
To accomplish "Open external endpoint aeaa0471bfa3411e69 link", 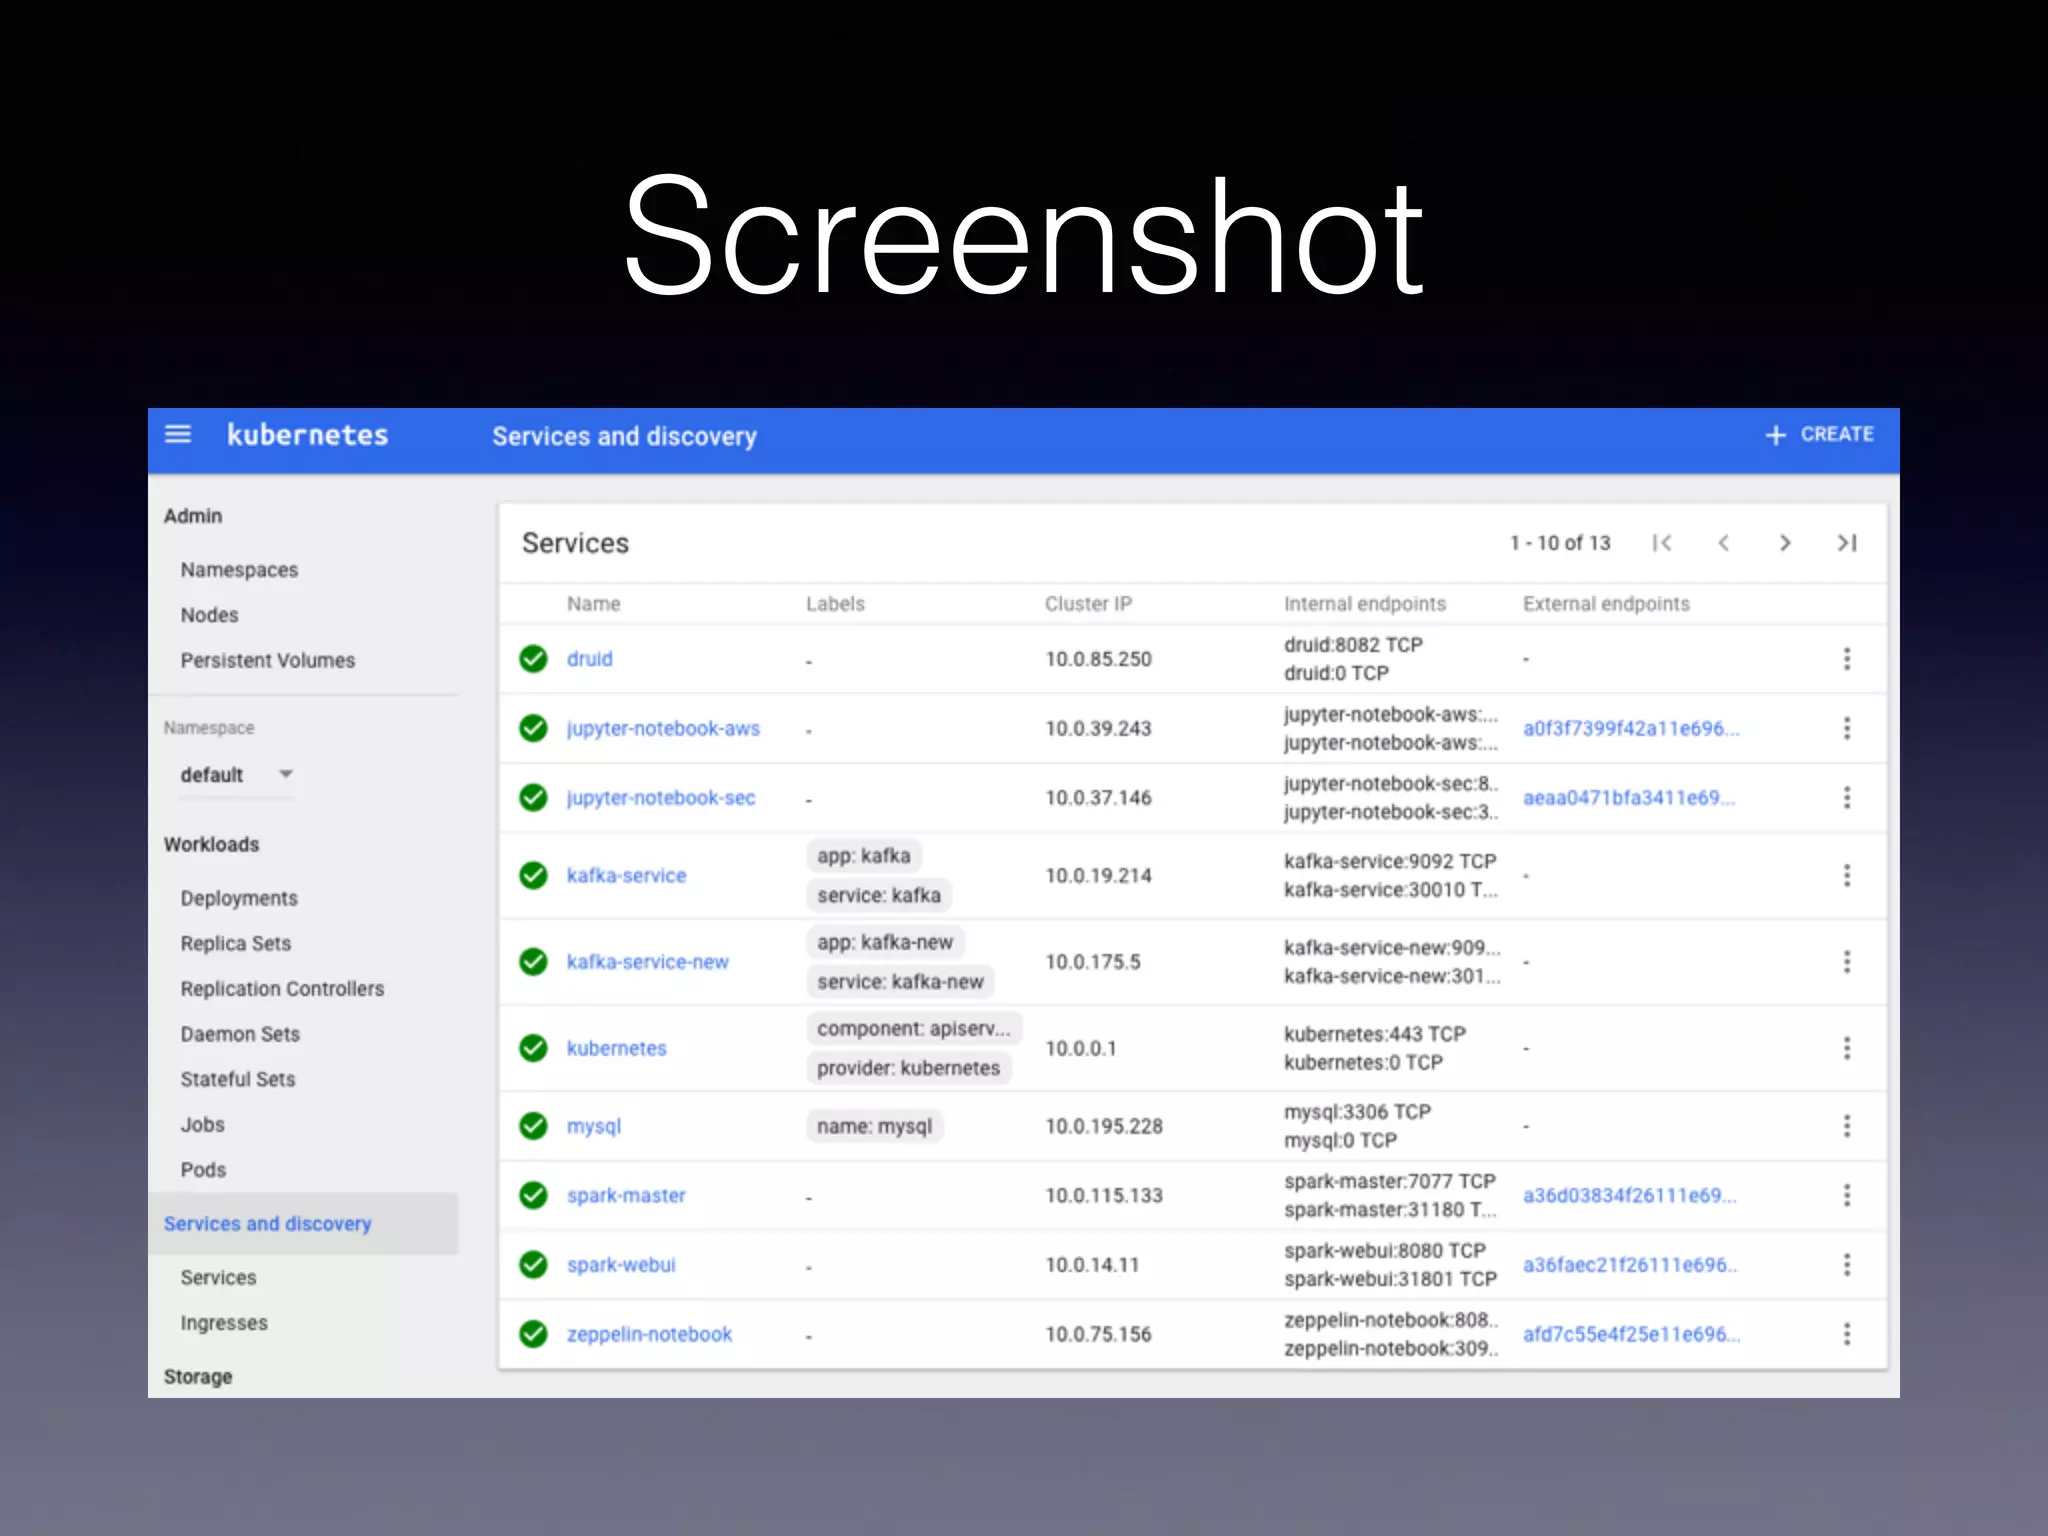I will (x=1629, y=798).
